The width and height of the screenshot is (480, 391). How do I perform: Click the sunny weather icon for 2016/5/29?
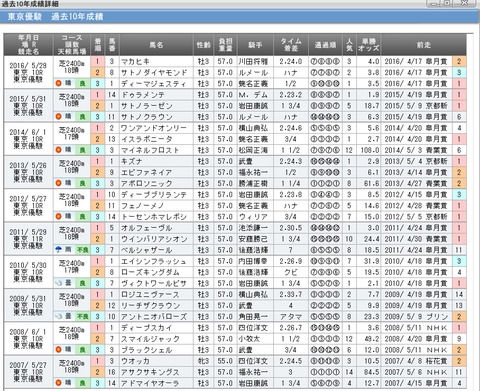pos(59,83)
